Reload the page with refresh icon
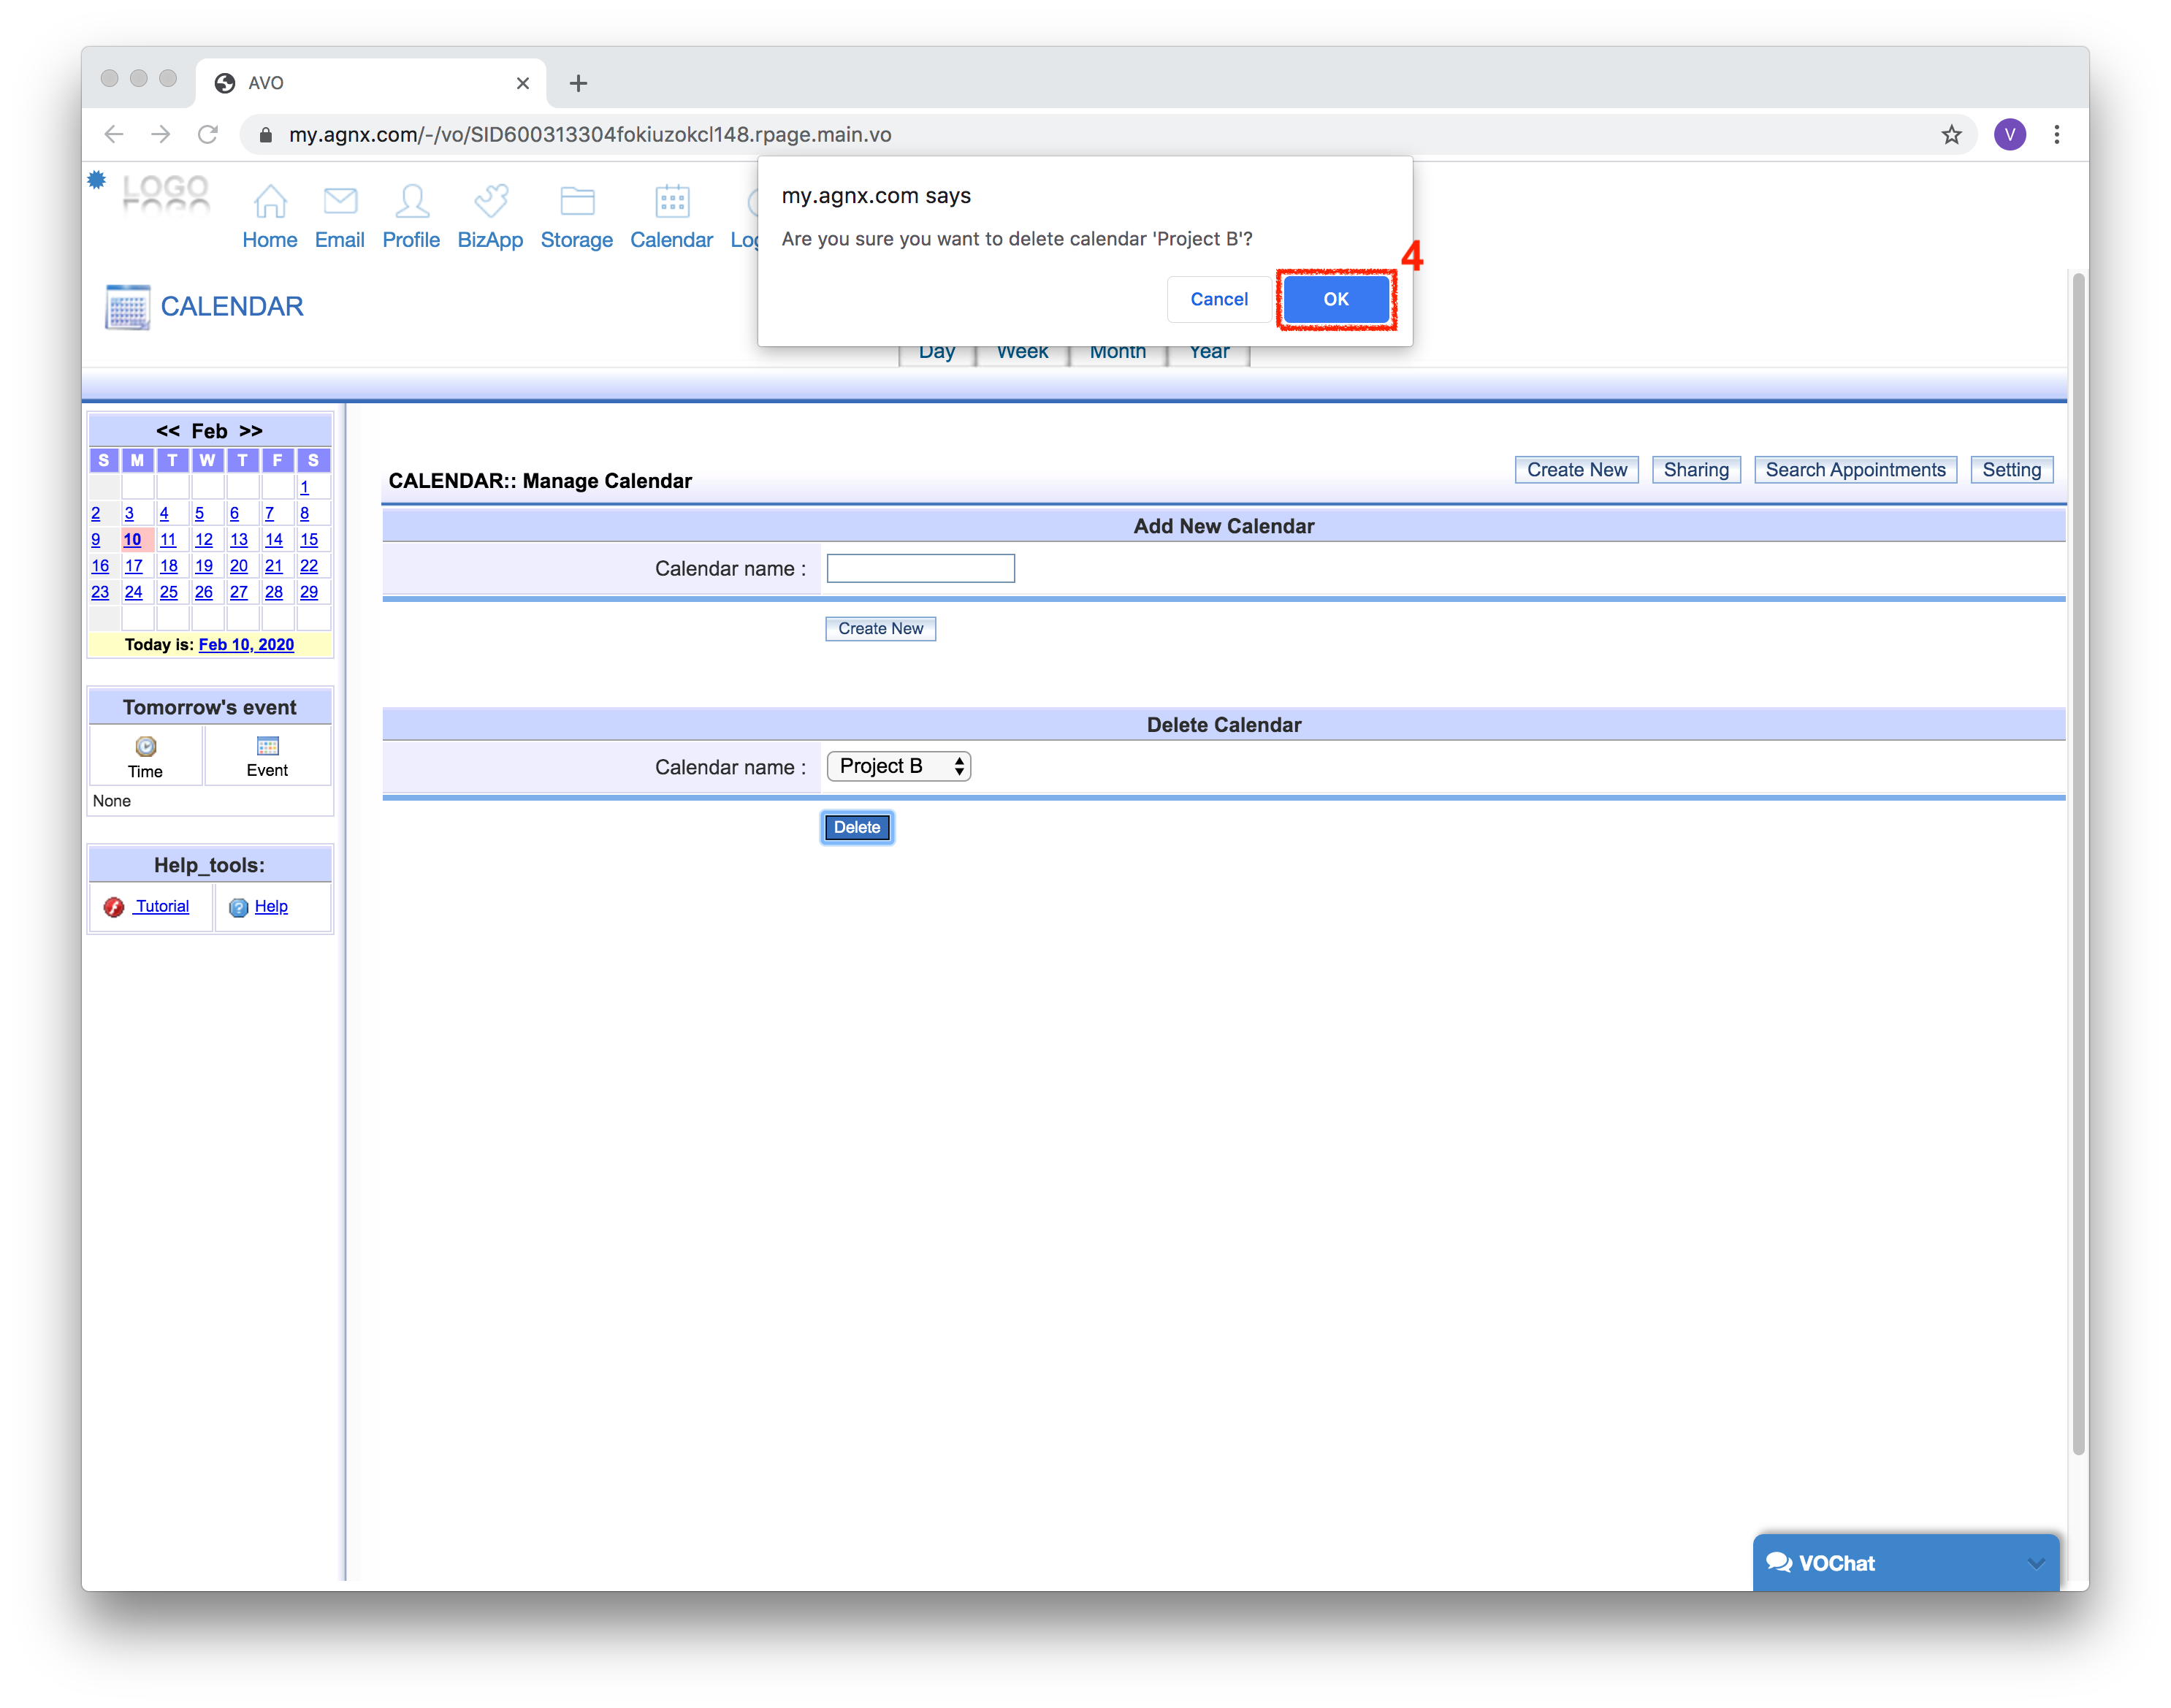Screen dimensions: 2171x1708 (208, 134)
